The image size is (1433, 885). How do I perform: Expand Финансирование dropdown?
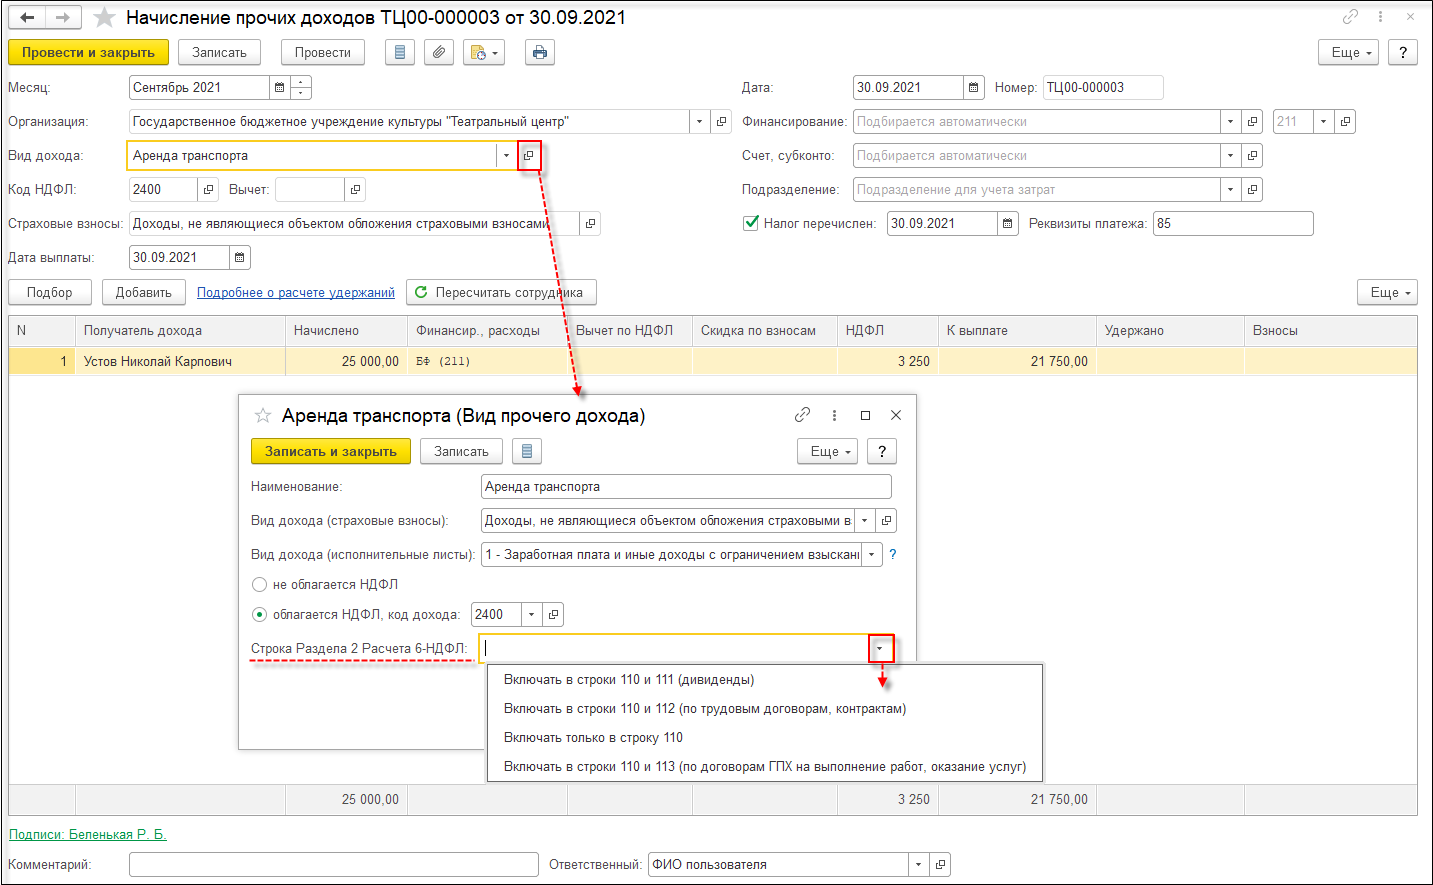click(x=1230, y=122)
